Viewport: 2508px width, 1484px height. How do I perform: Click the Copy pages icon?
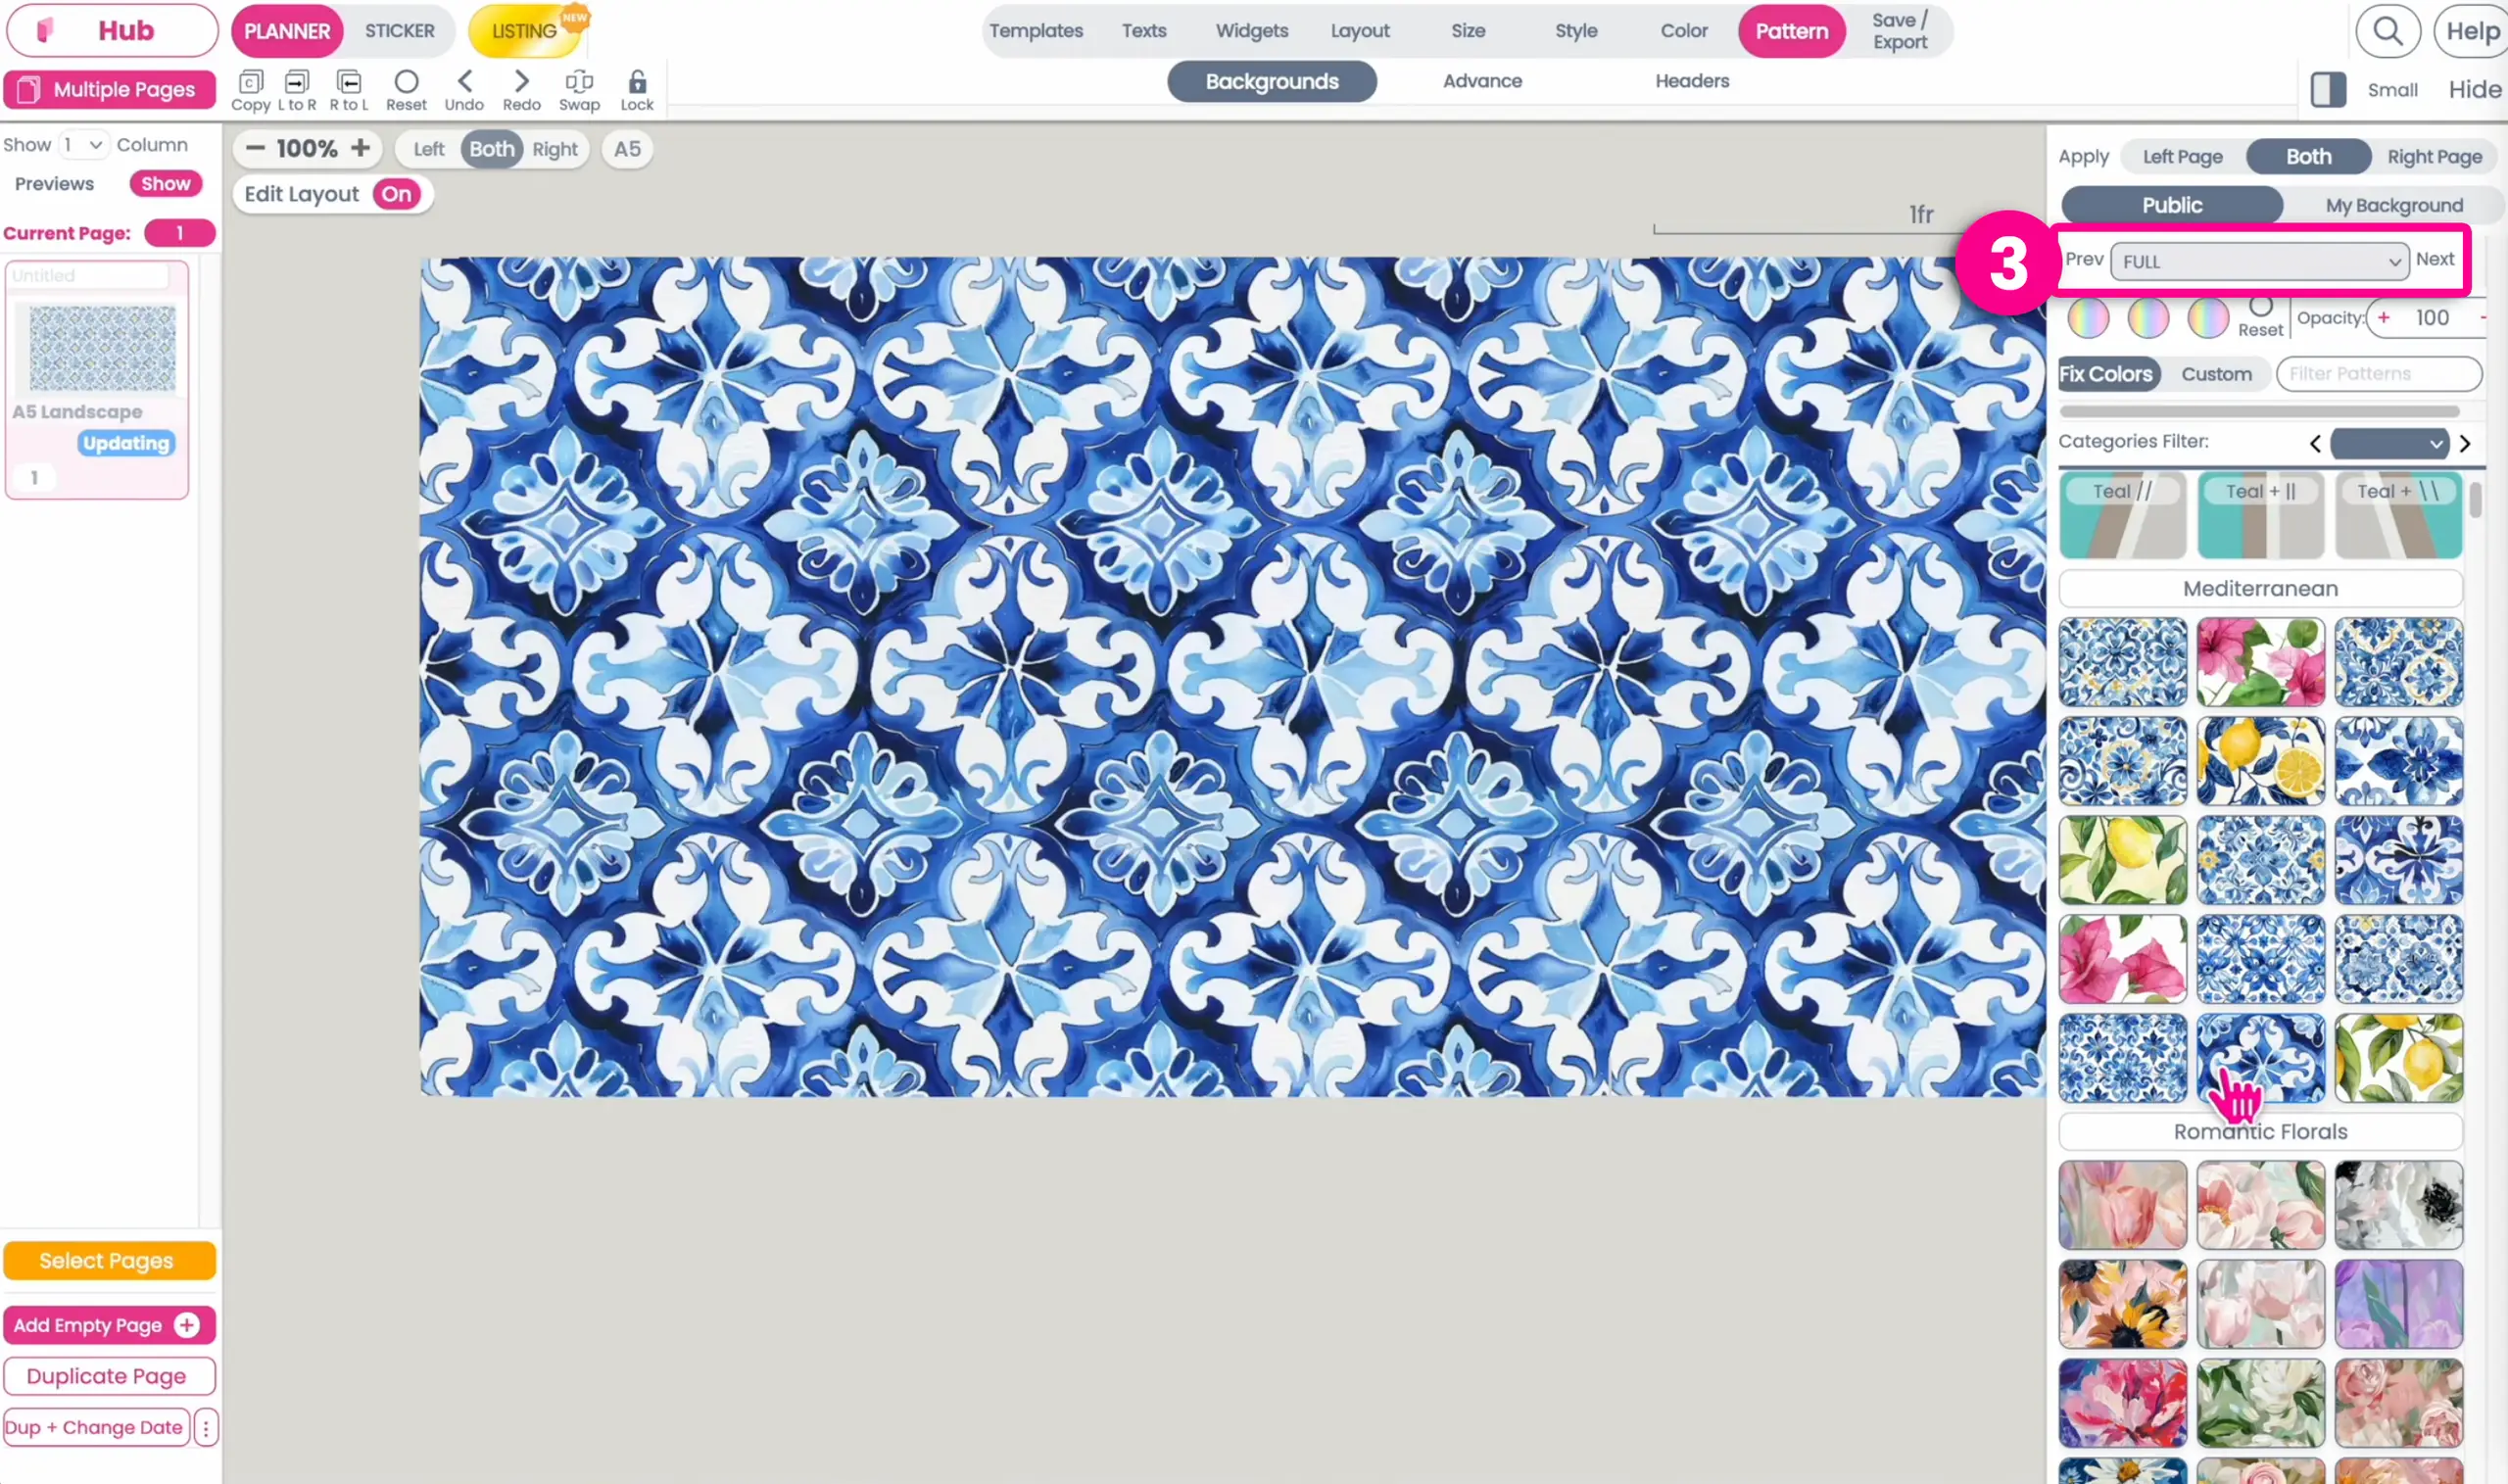pos(250,82)
